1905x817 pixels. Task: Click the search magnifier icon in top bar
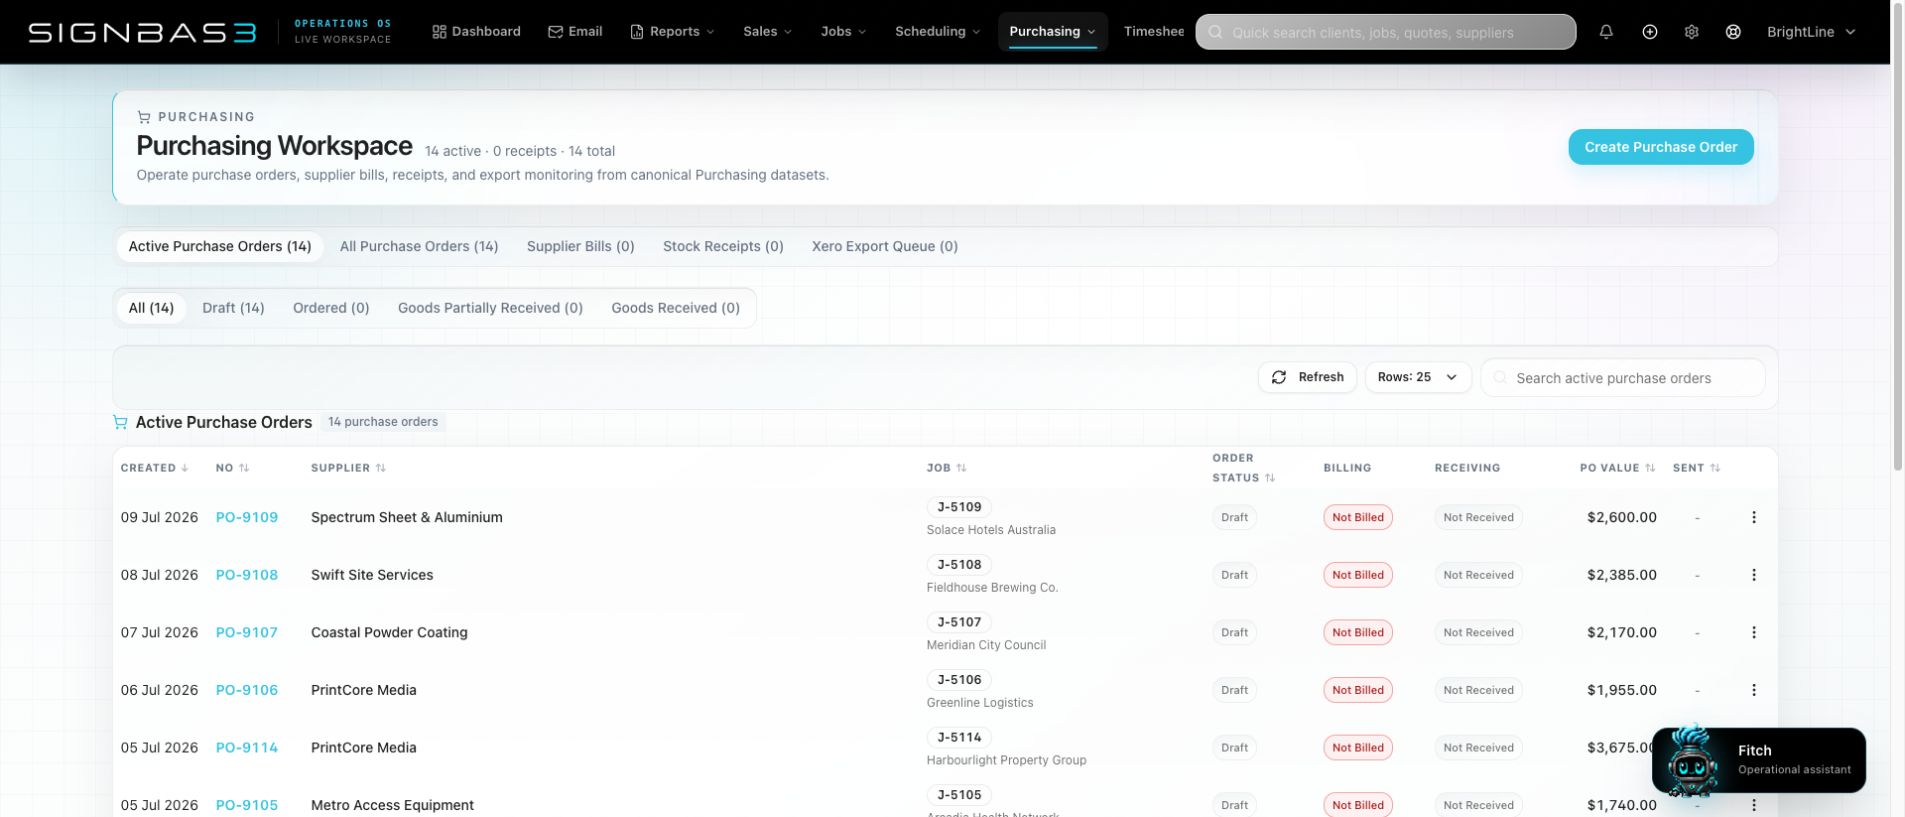point(1215,32)
